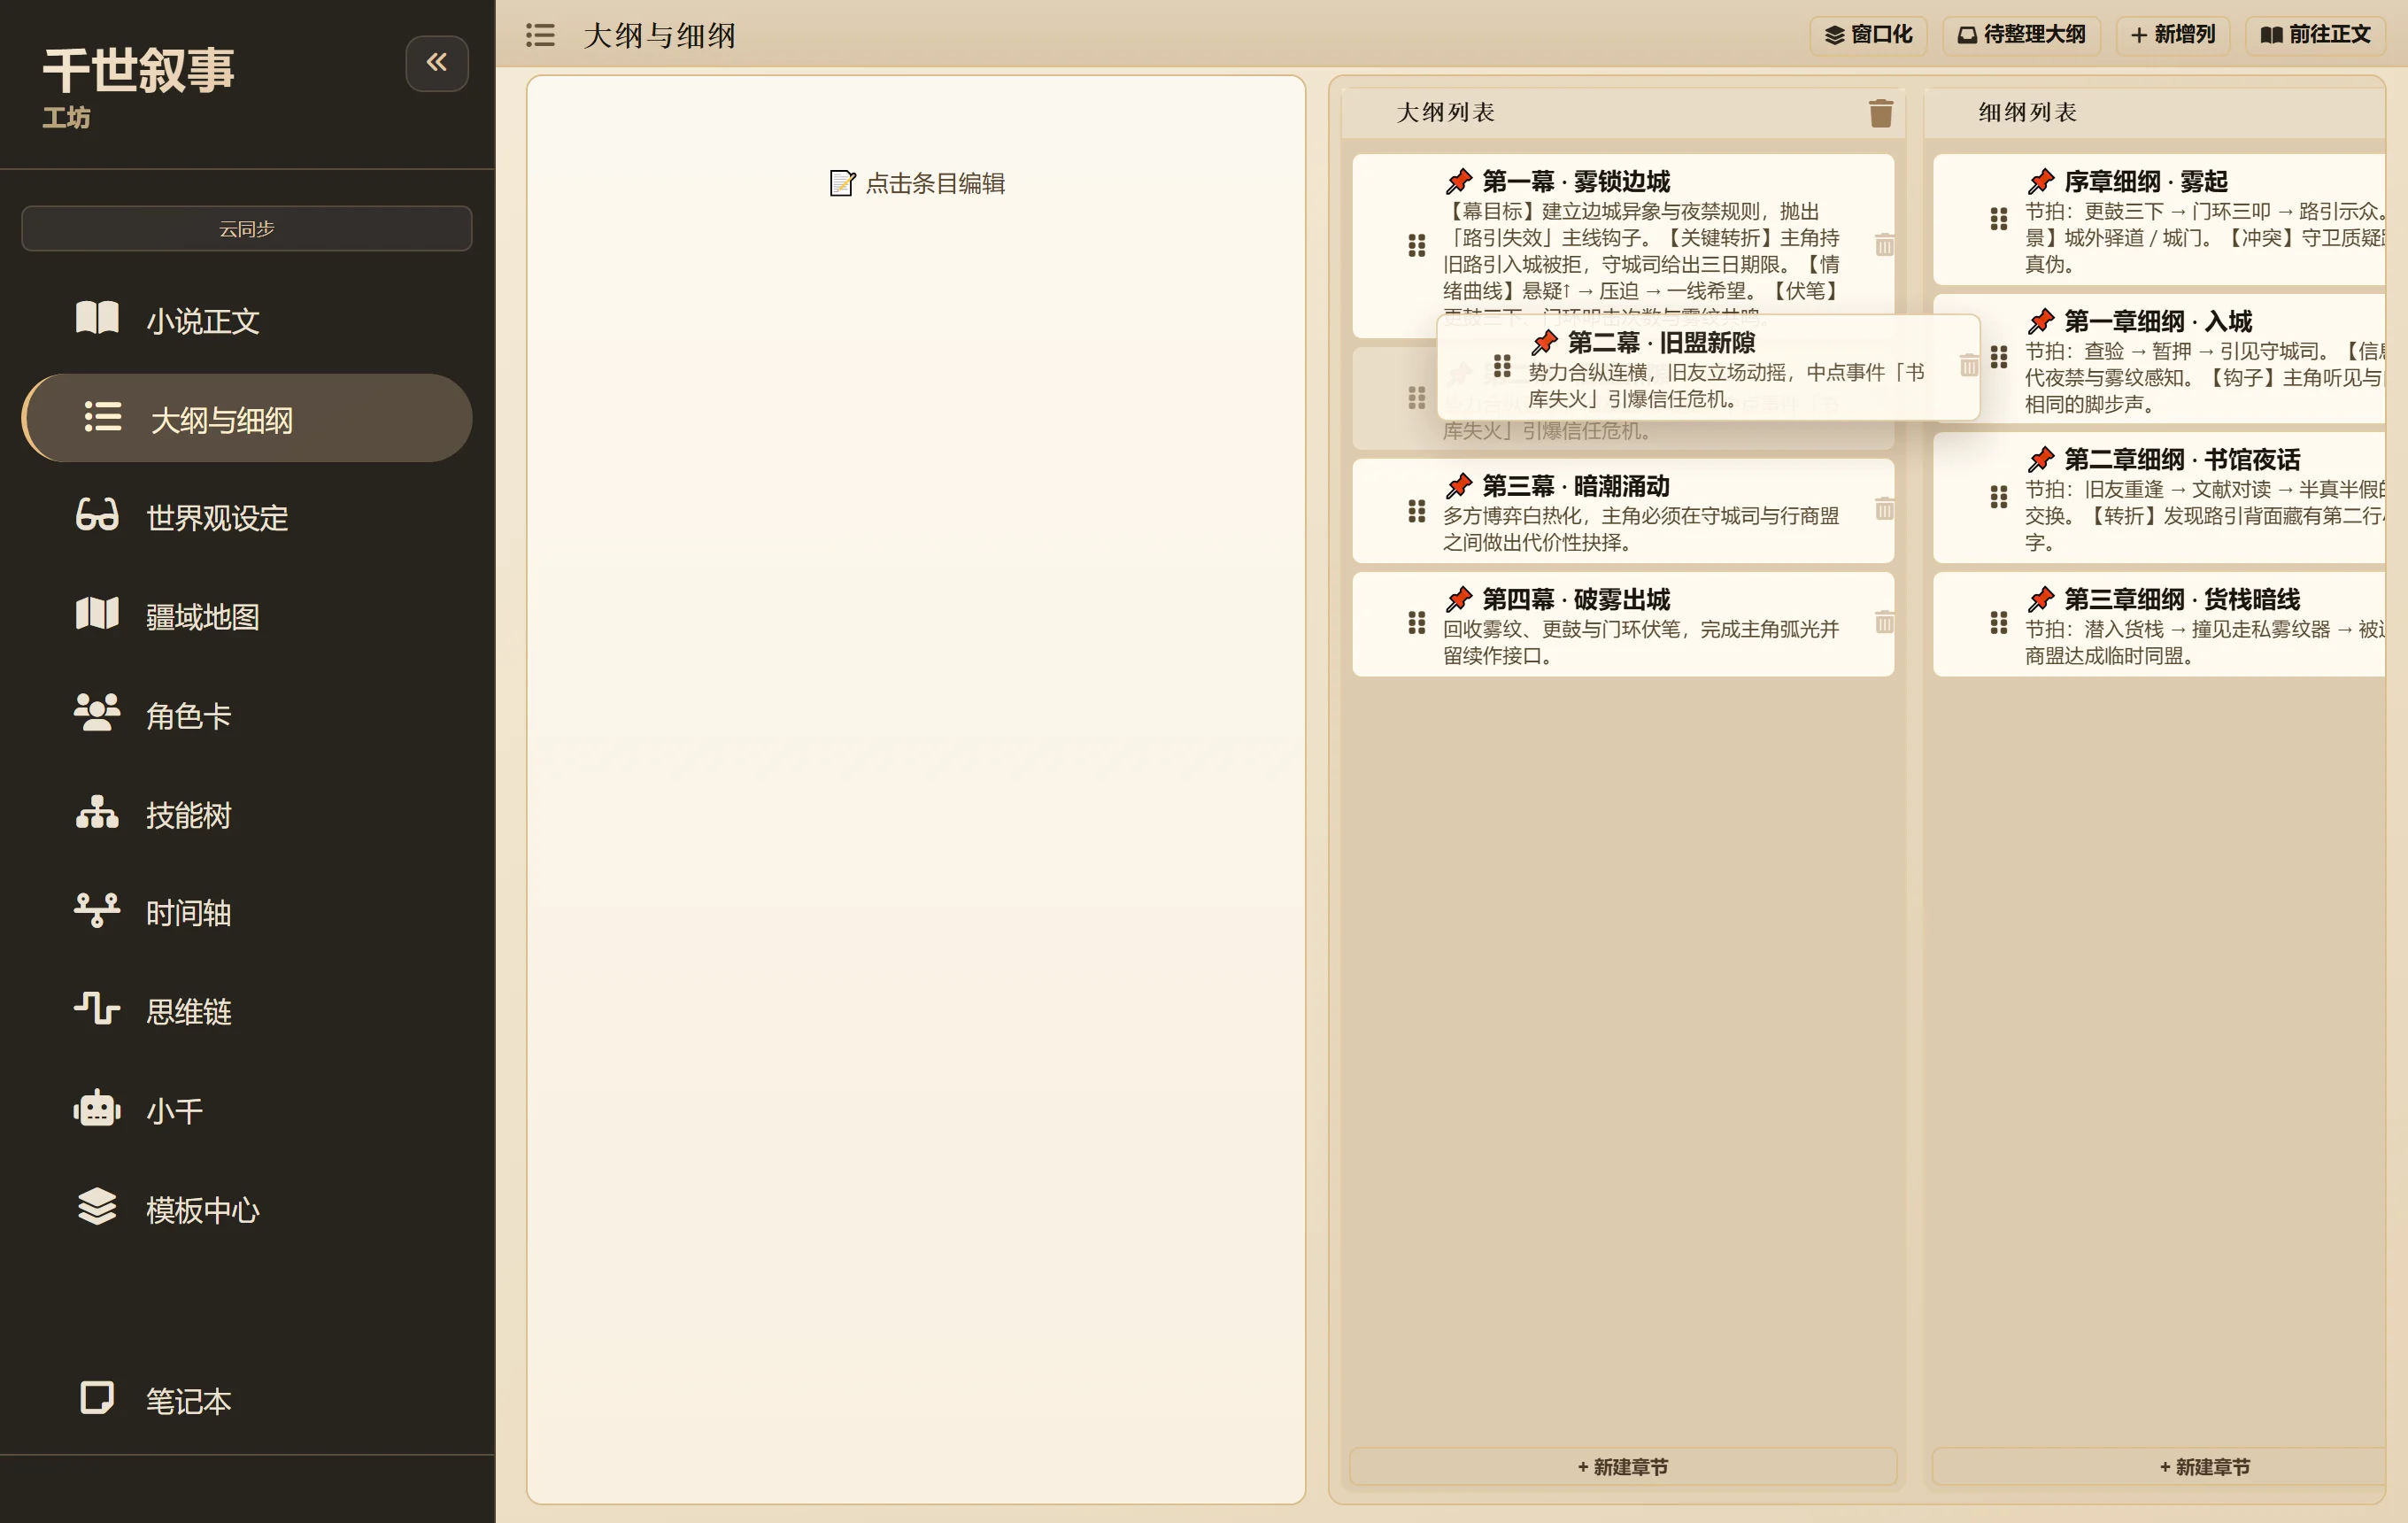Delete the 第一幕 · 雾锁边城 card
2408x1523 pixels.
point(1884,245)
